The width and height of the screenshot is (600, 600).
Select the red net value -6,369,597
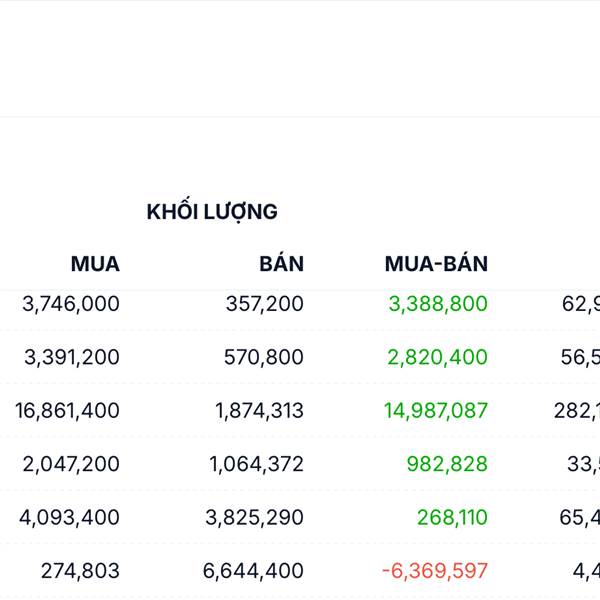[435, 571]
